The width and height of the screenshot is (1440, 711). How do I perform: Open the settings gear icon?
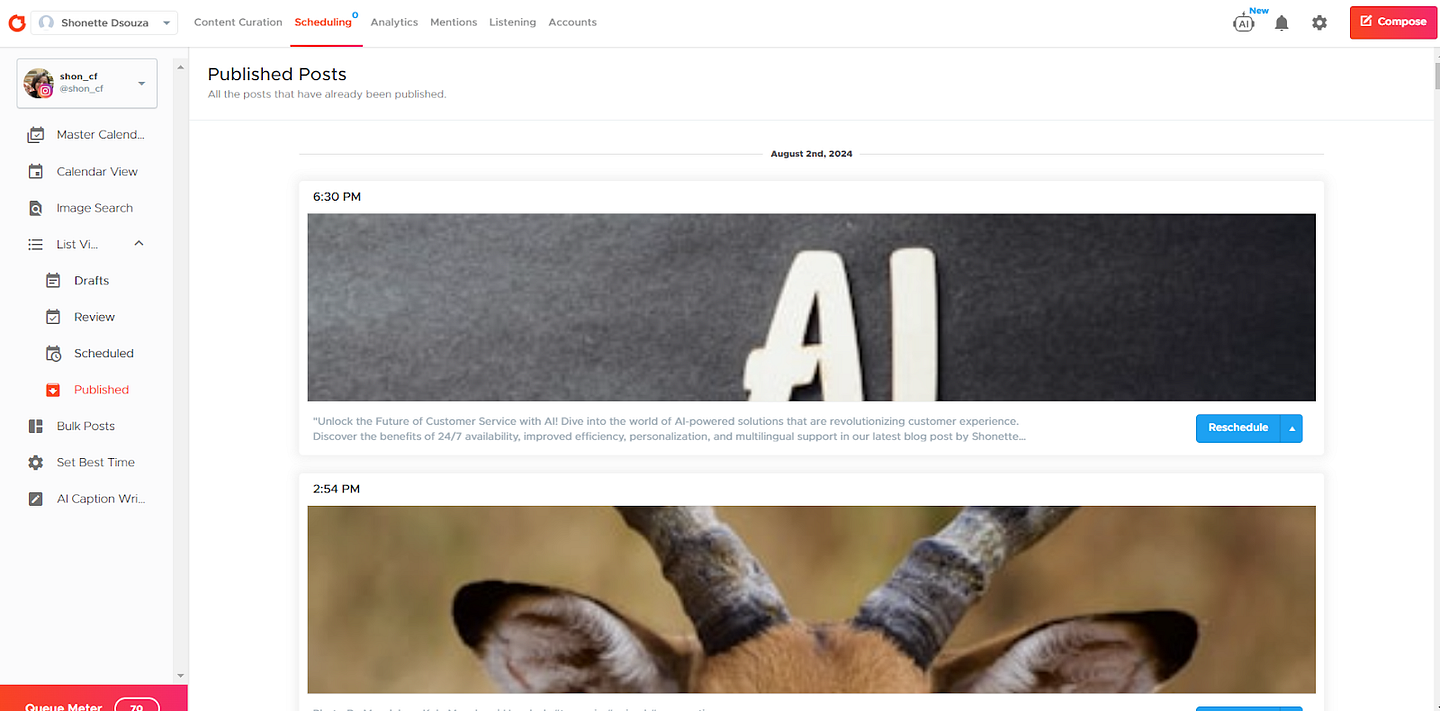point(1319,22)
